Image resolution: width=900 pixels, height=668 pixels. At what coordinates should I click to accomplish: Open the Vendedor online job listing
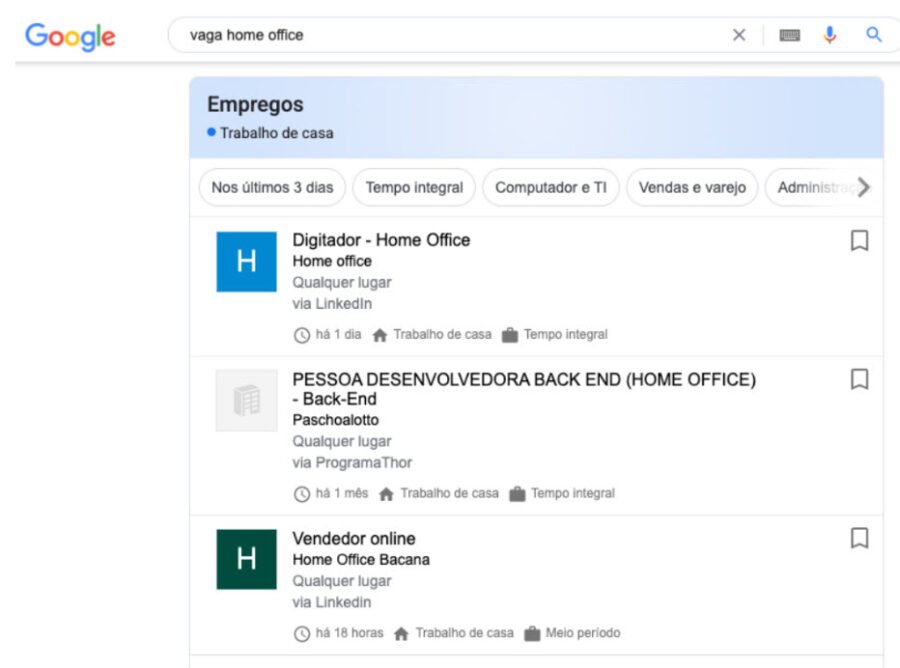pyautogui.click(x=353, y=539)
